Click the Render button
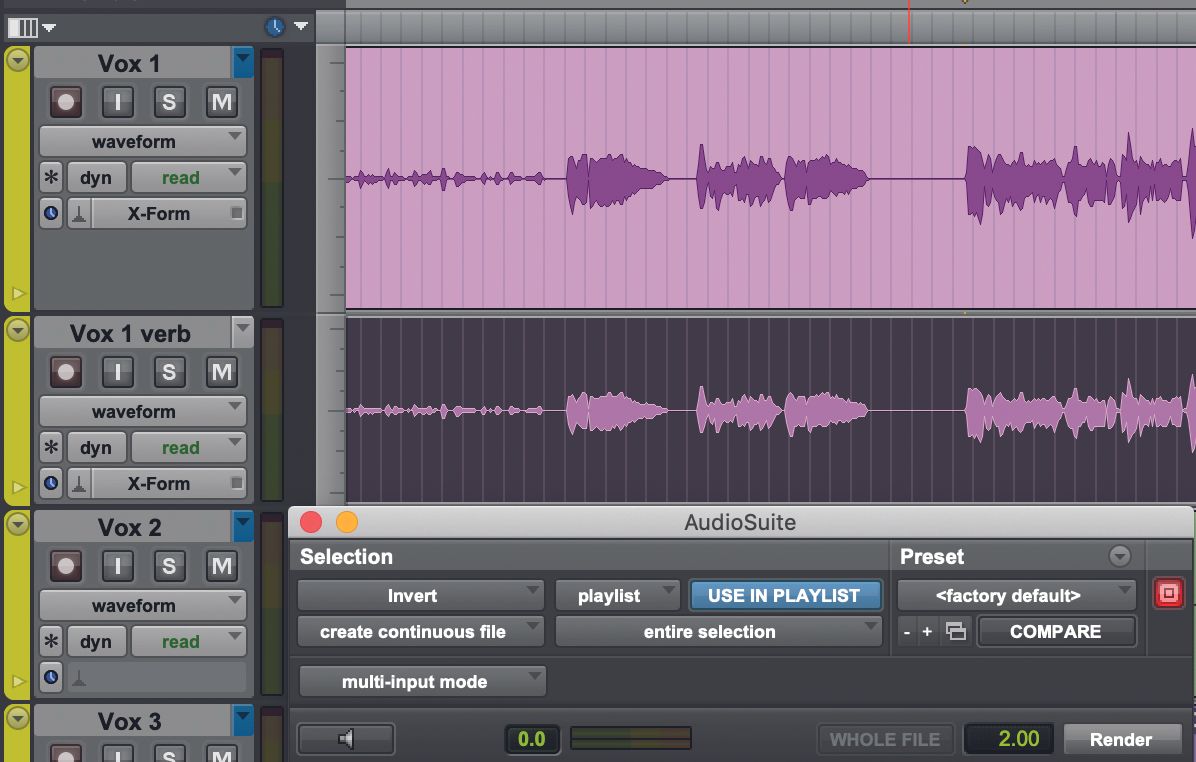 (1122, 738)
